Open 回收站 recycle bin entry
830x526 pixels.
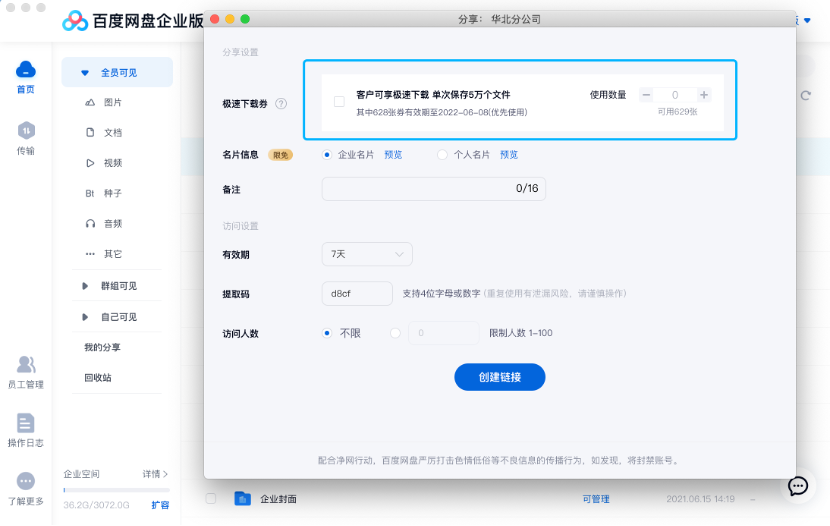pos(98,377)
